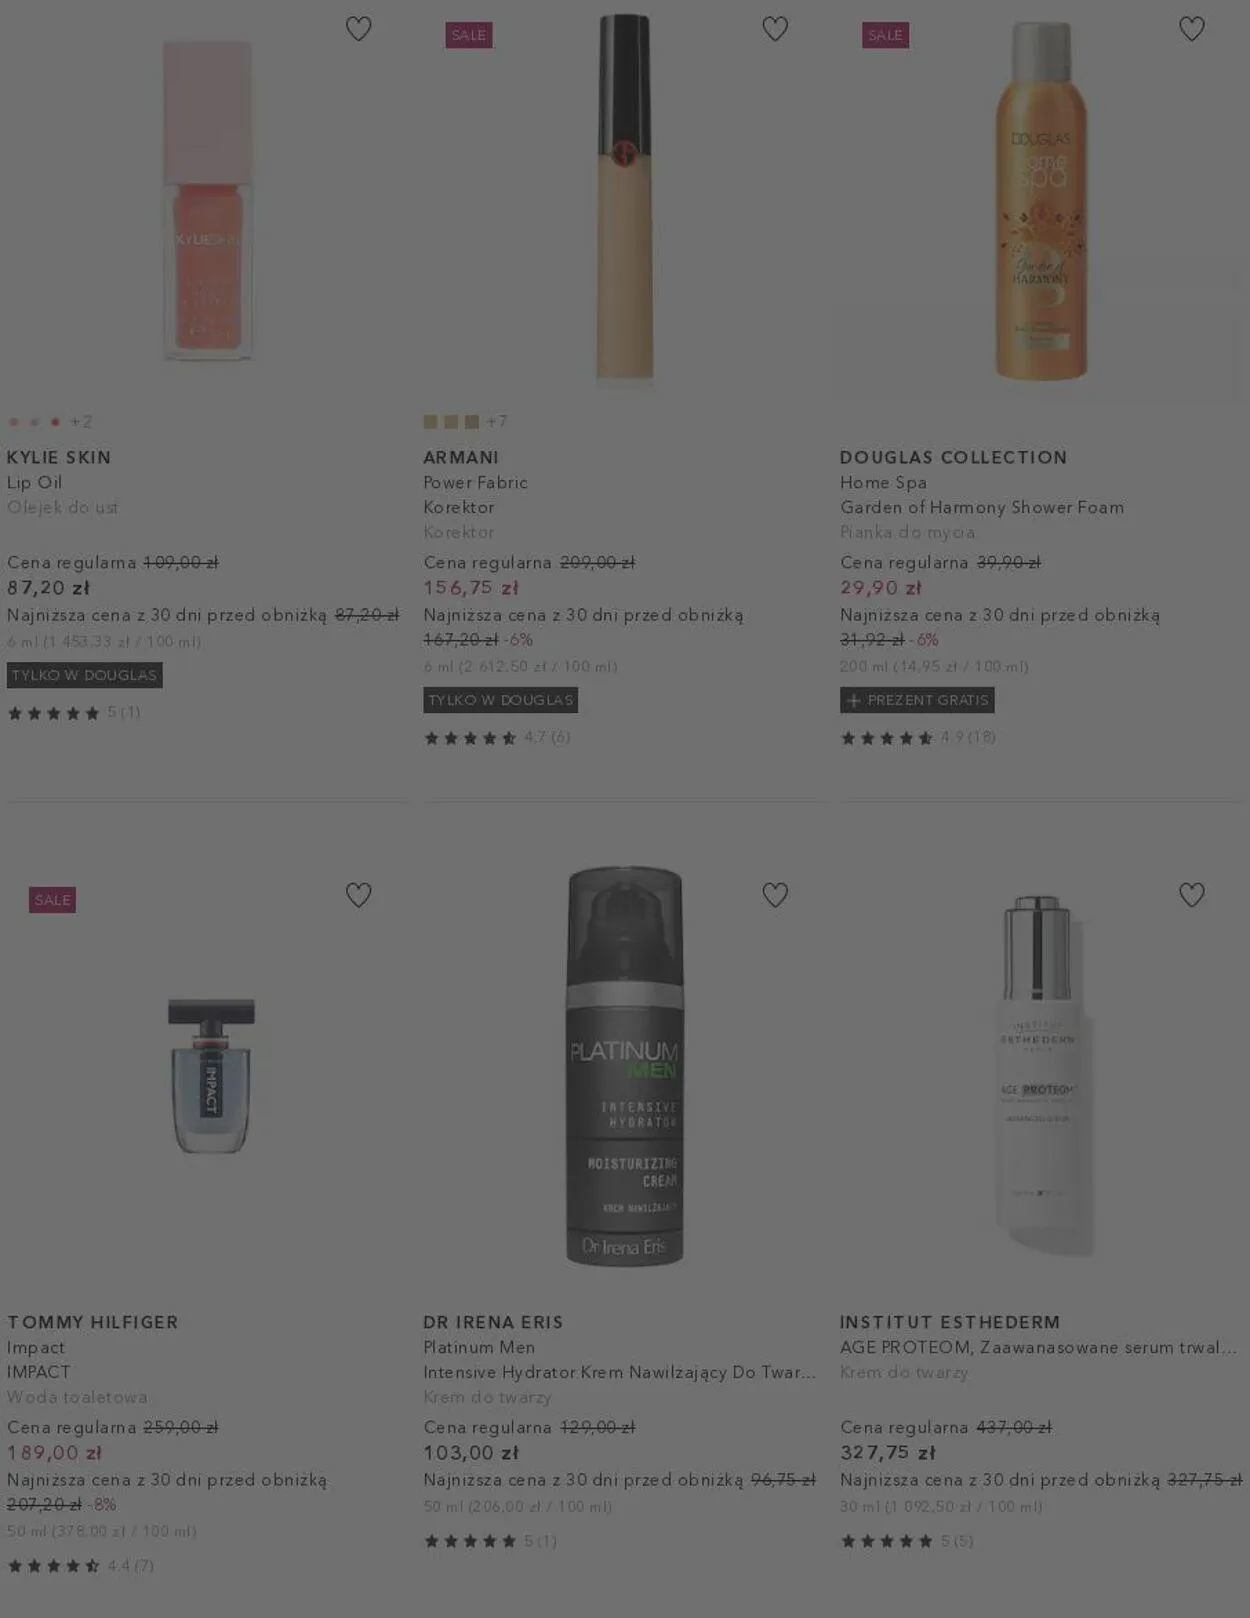Image resolution: width=1250 pixels, height=1618 pixels.
Task: Add Kylie Skin Lip Oil to wishlist
Action: (358, 29)
